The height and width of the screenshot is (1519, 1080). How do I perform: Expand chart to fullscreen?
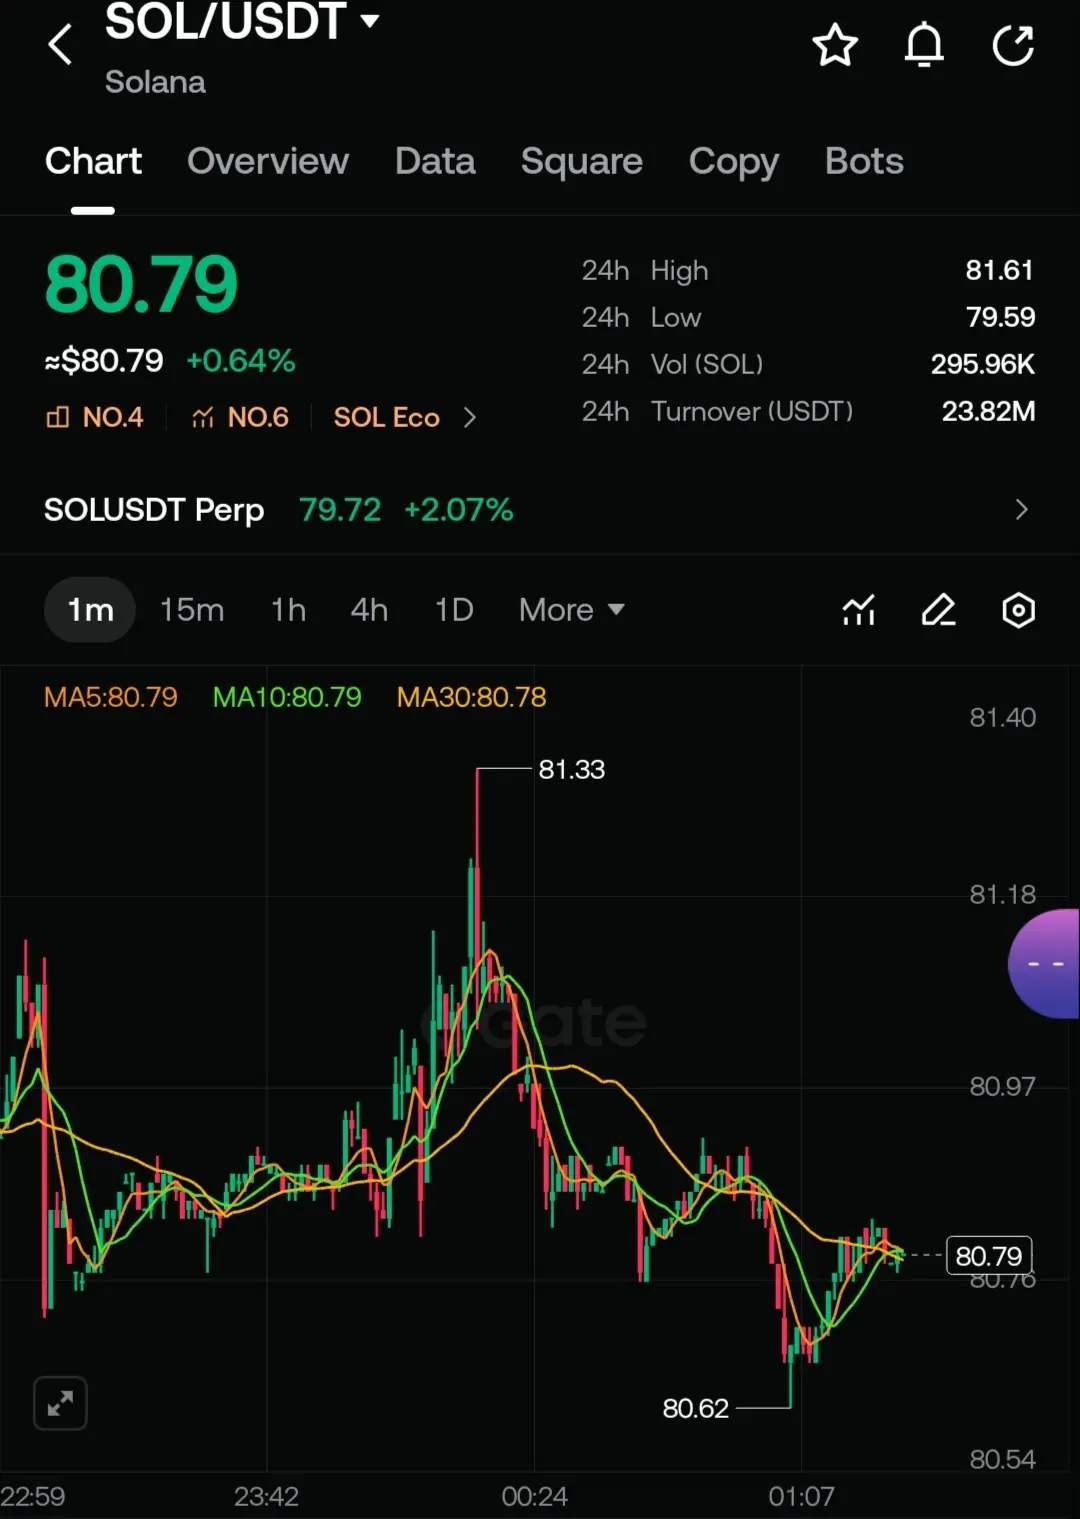click(60, 1403)
